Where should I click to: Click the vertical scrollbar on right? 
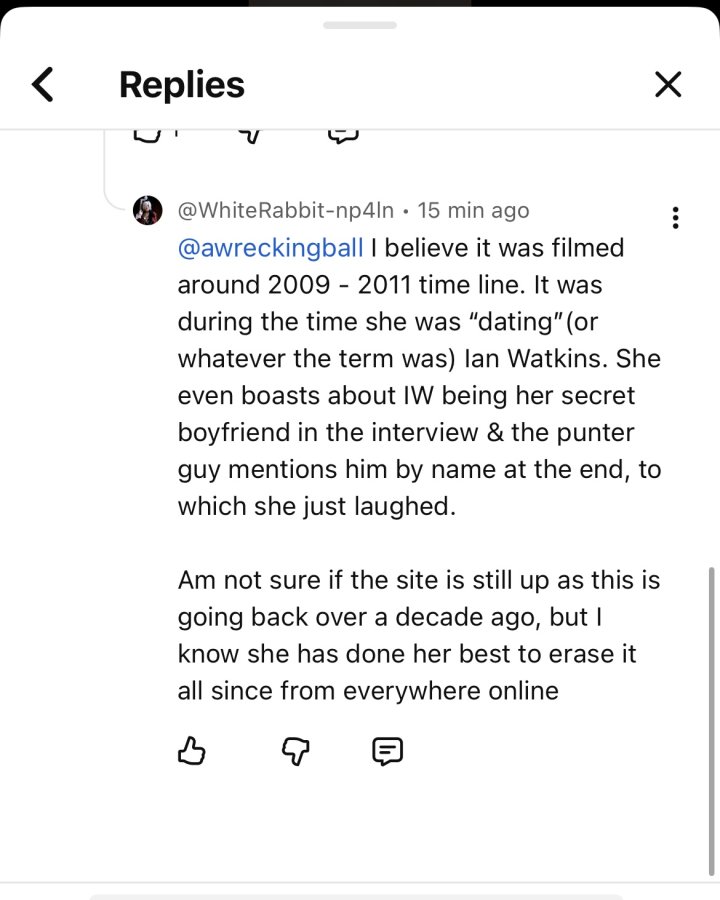click(712, 721)
